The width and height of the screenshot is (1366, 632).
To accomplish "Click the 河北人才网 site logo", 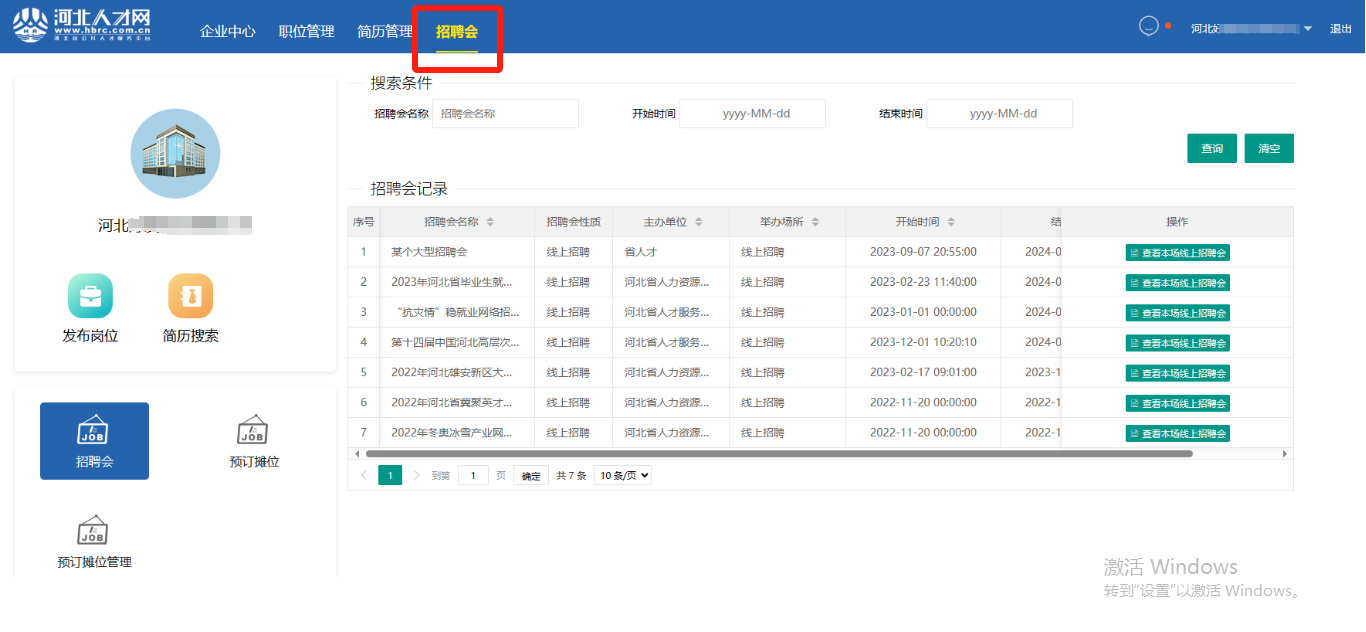I will tap(82, 26).
